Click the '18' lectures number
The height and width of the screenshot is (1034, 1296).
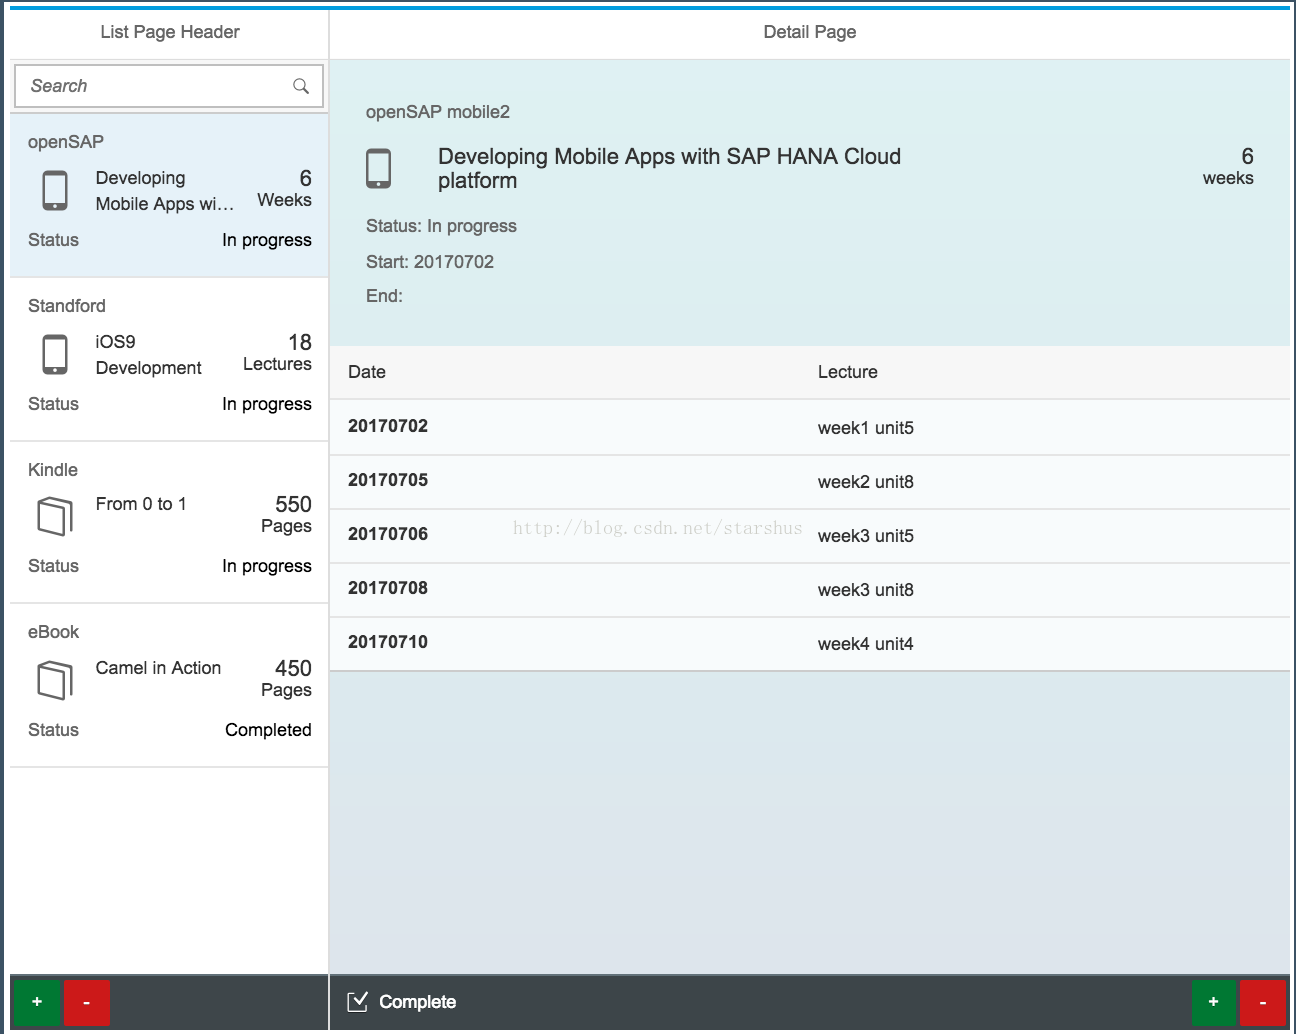pos(300,342)
